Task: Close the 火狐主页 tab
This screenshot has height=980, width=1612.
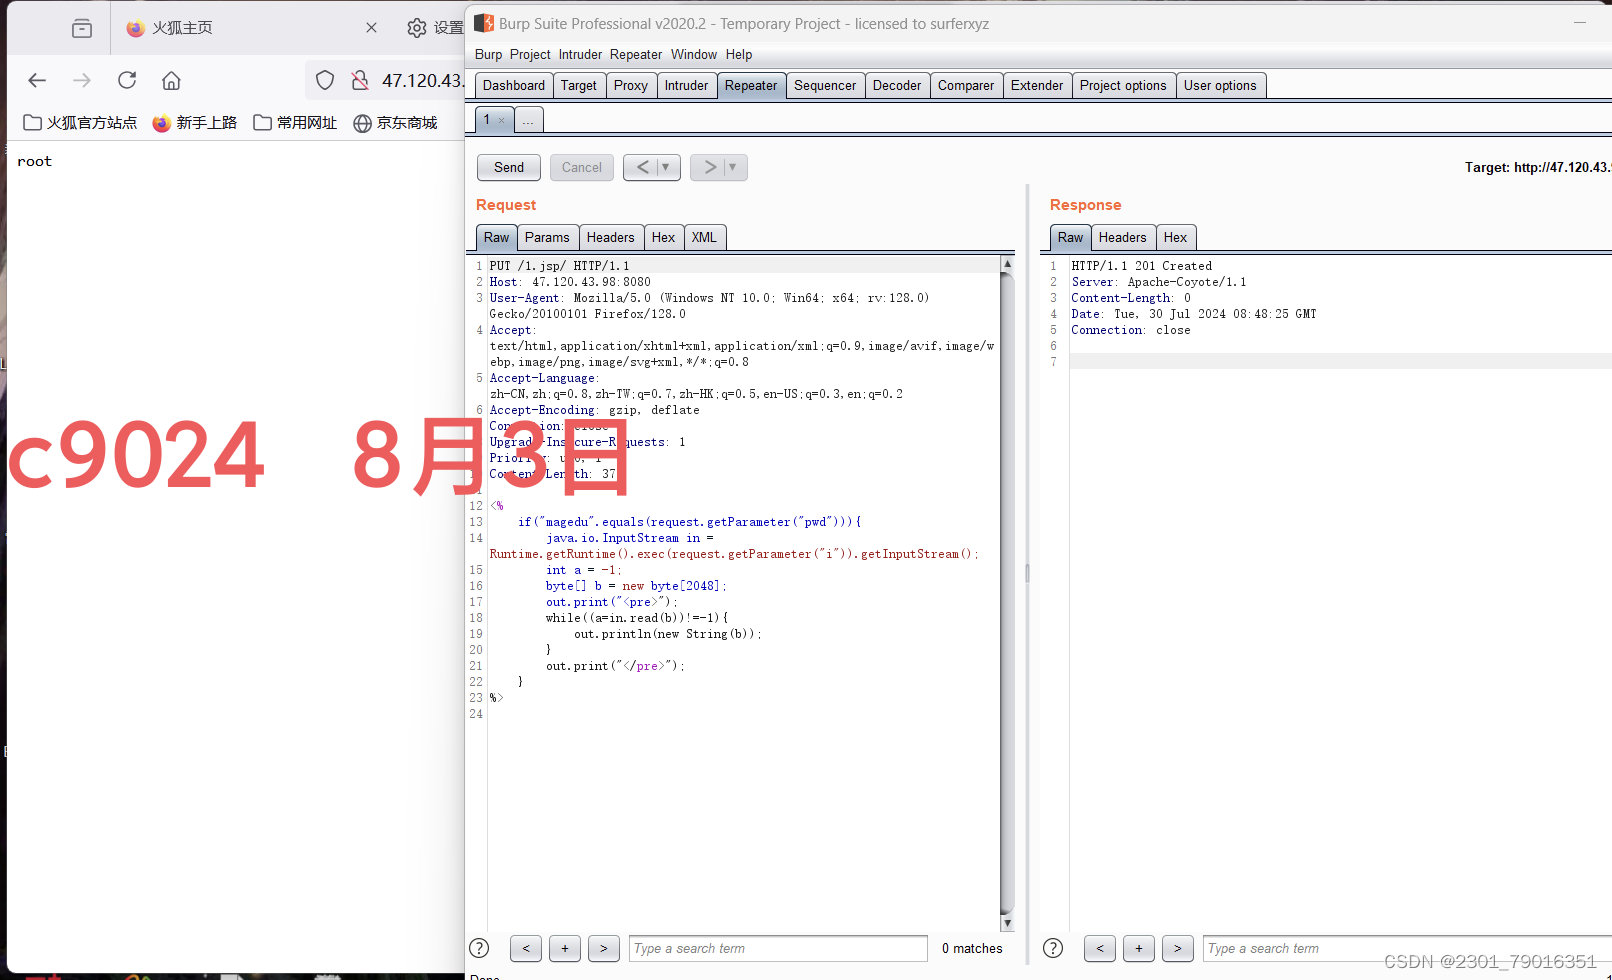Action: click(371, 28)
